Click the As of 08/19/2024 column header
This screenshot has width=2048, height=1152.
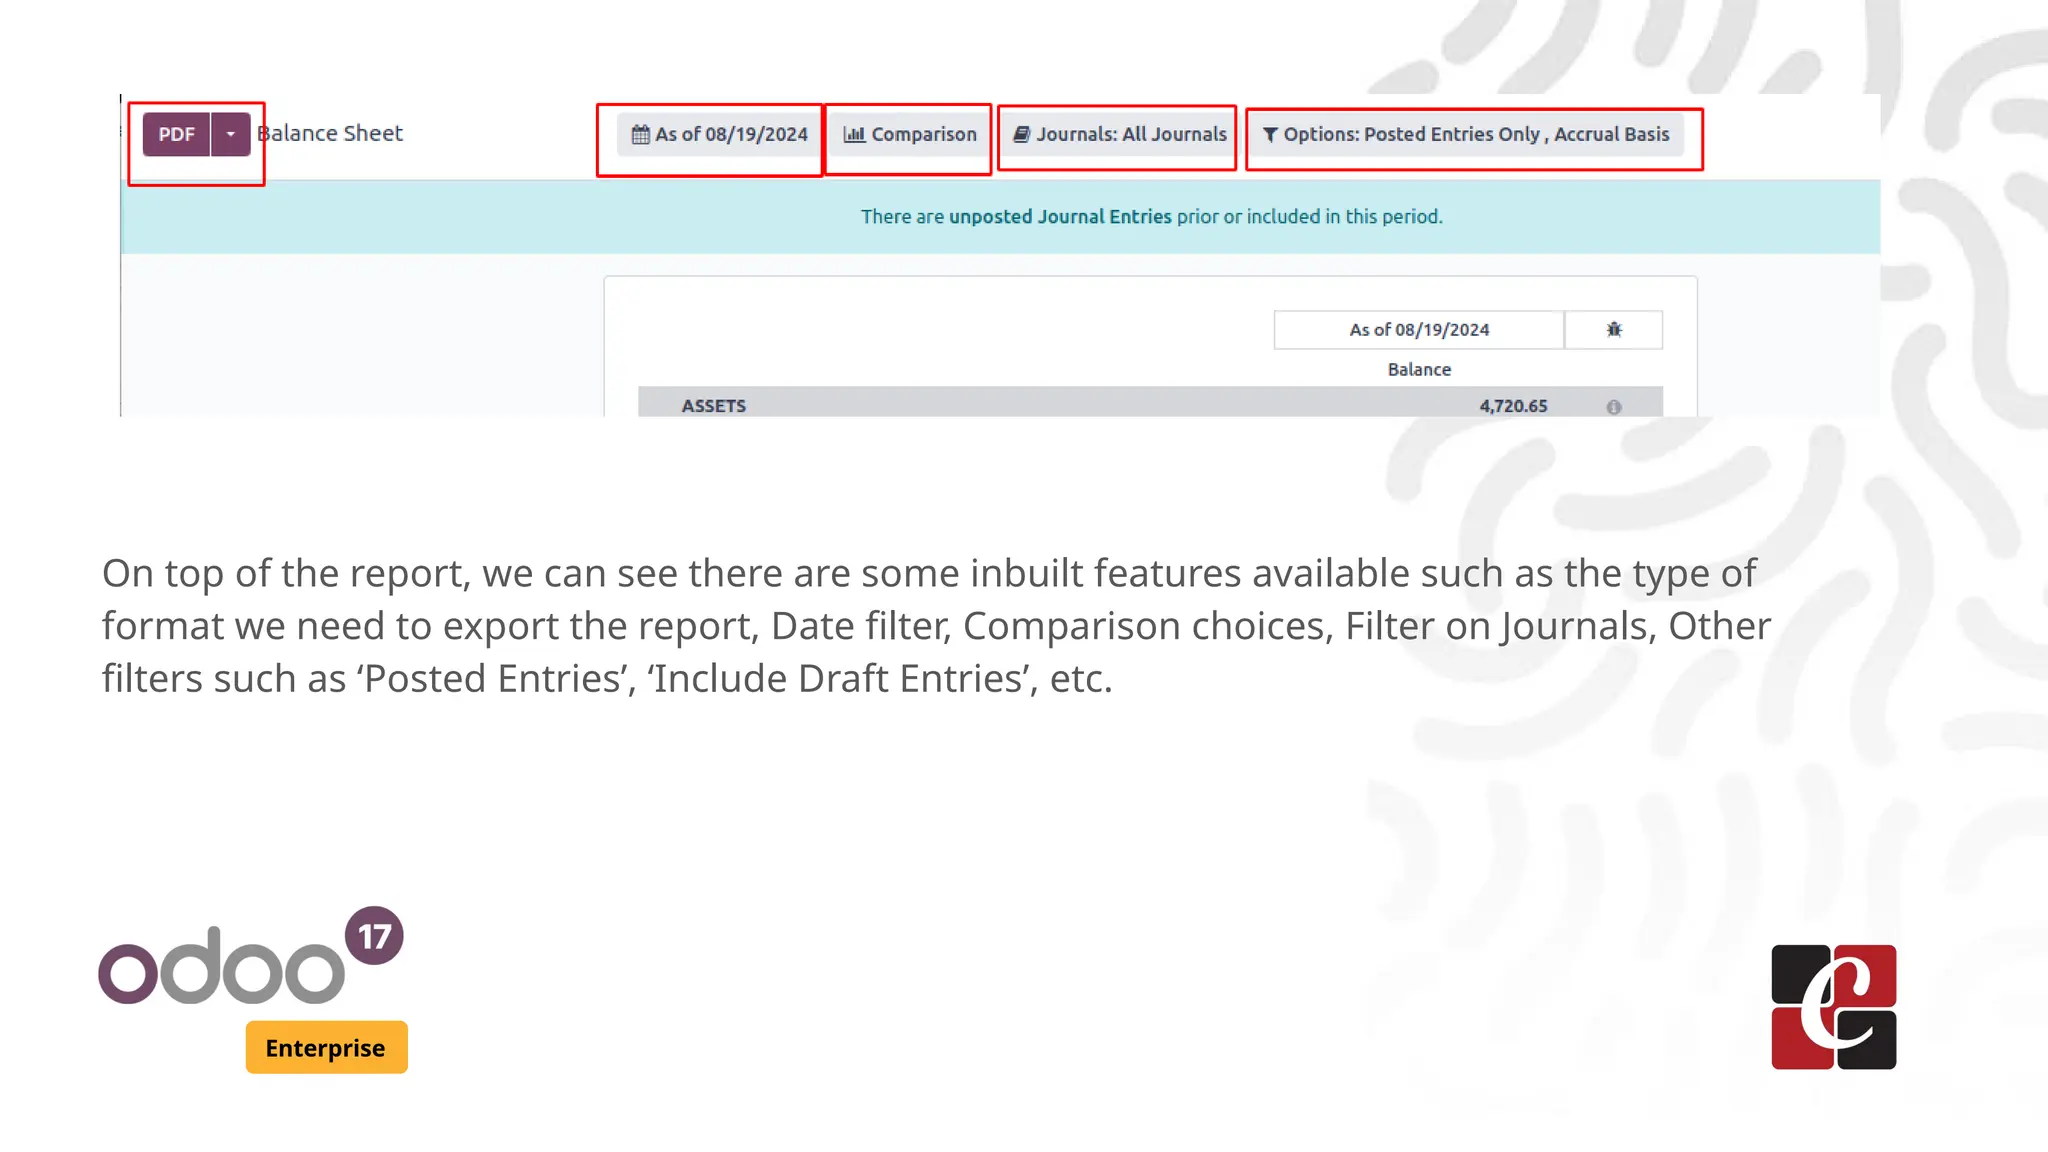point(1419,330)
